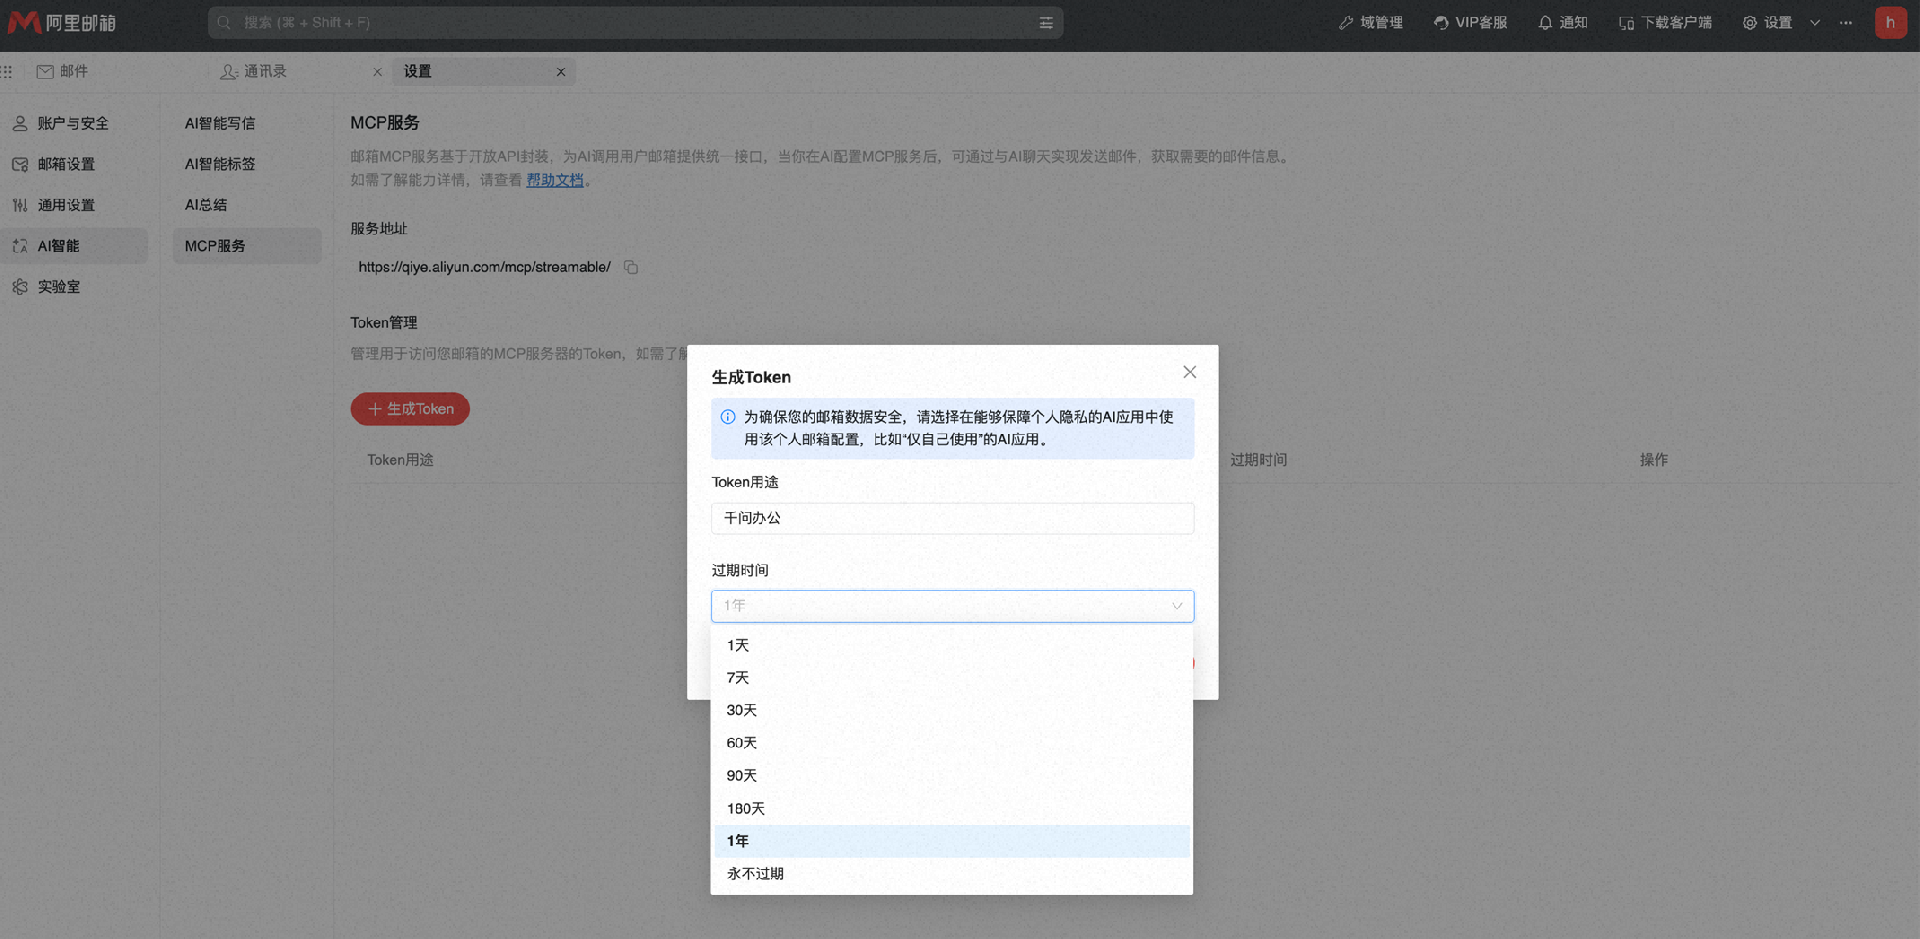This screenshot has width=1920, height=939.
Task: Open AI智能标签 submenu
Action: click(x=247, y=164)
